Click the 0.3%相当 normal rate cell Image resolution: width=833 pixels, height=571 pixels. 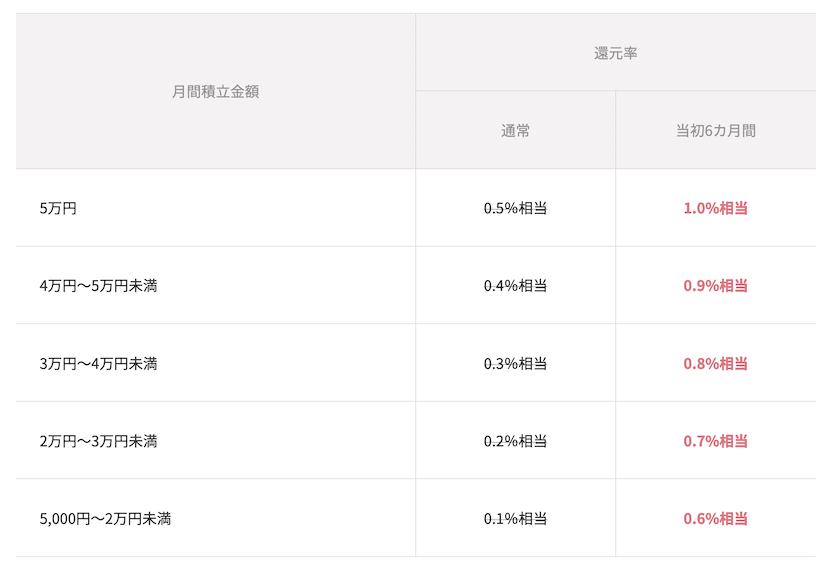515,364
